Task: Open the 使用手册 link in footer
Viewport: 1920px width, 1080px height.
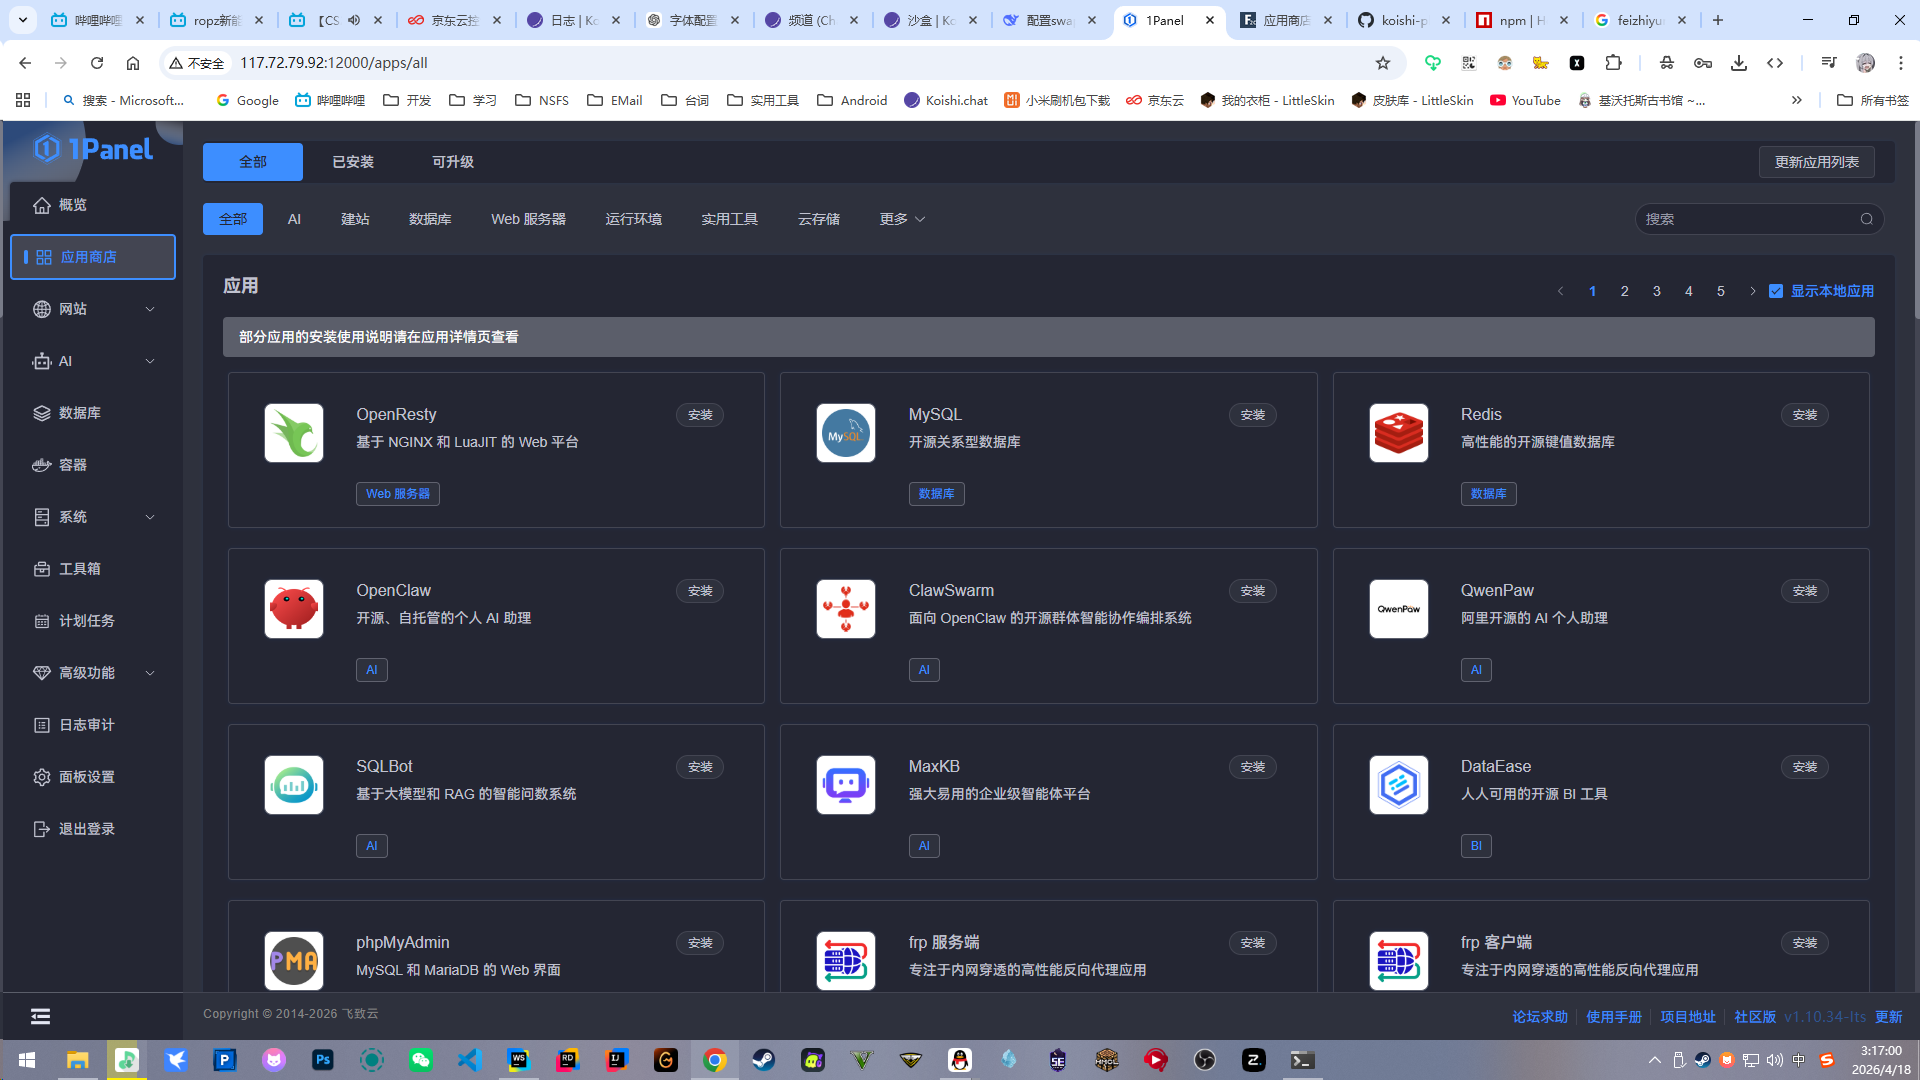Action: coord(1613,1016)
